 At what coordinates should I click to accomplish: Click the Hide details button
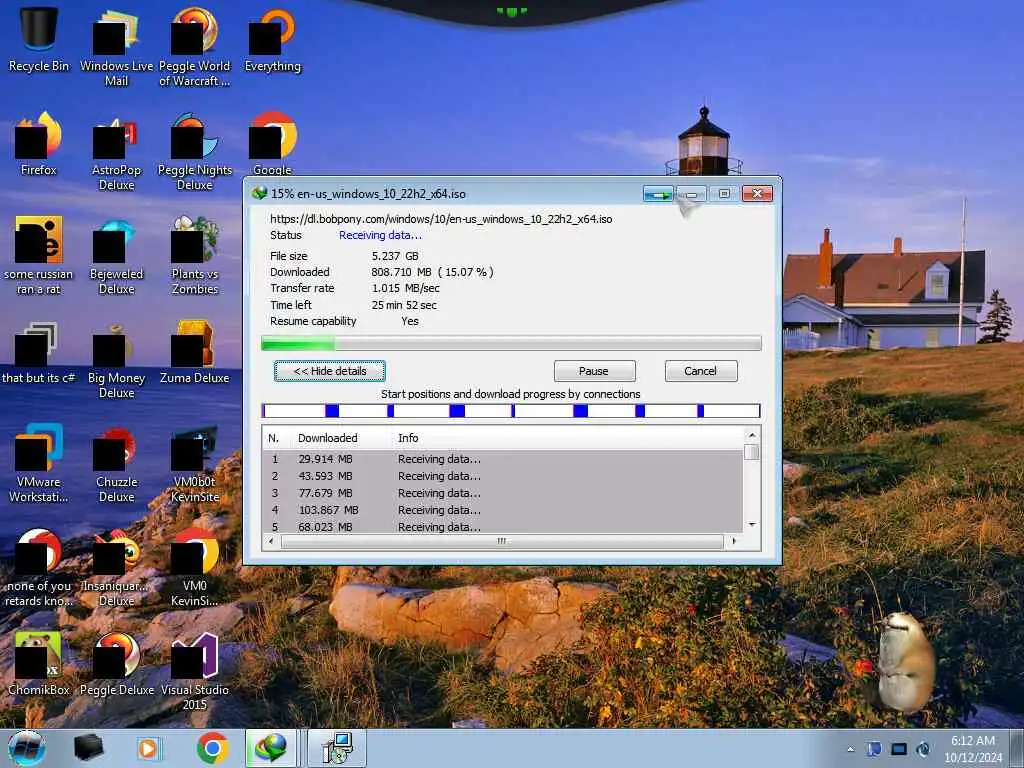[x=330, y=371]
